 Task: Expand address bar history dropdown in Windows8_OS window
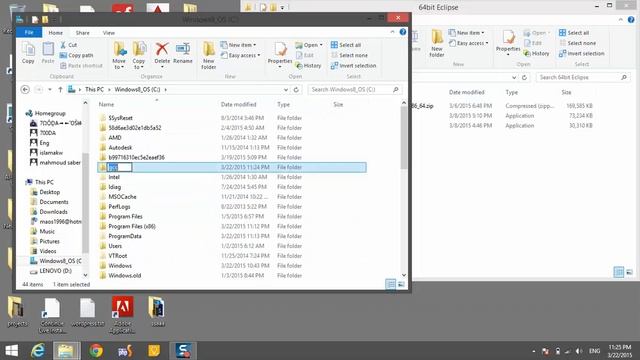pos(286,89)
